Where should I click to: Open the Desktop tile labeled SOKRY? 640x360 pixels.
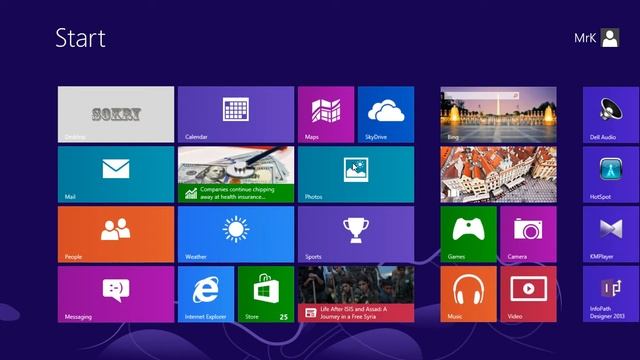tap(116, 114)
